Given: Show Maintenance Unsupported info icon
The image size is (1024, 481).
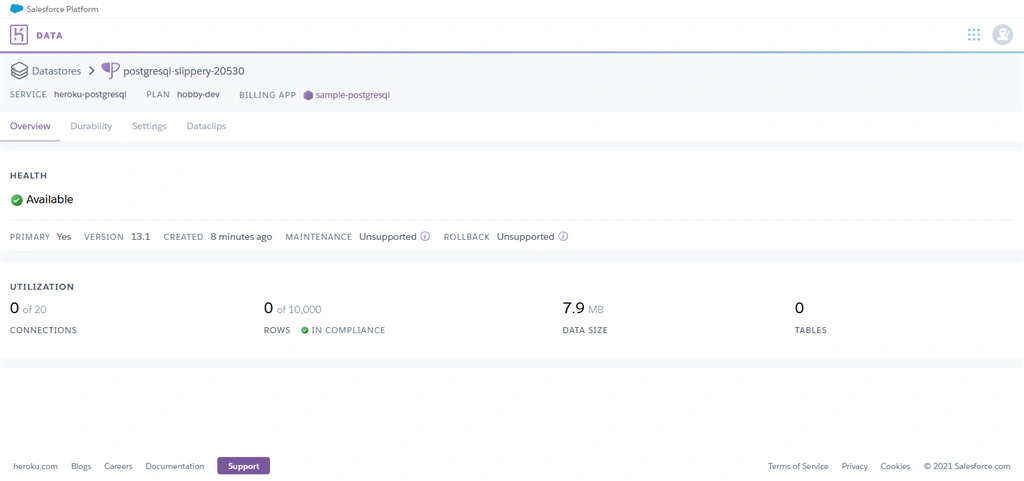Looking at the screenshot, I should coord(425,236).
